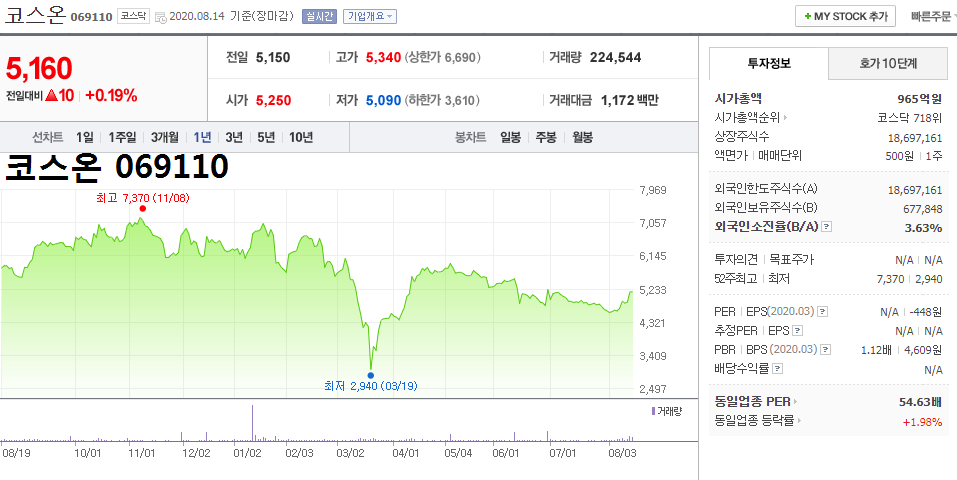The width and height of the screenshot is (957, 480).
Task: Click the MY STOCK 추가 button
Action: [845, 16]
